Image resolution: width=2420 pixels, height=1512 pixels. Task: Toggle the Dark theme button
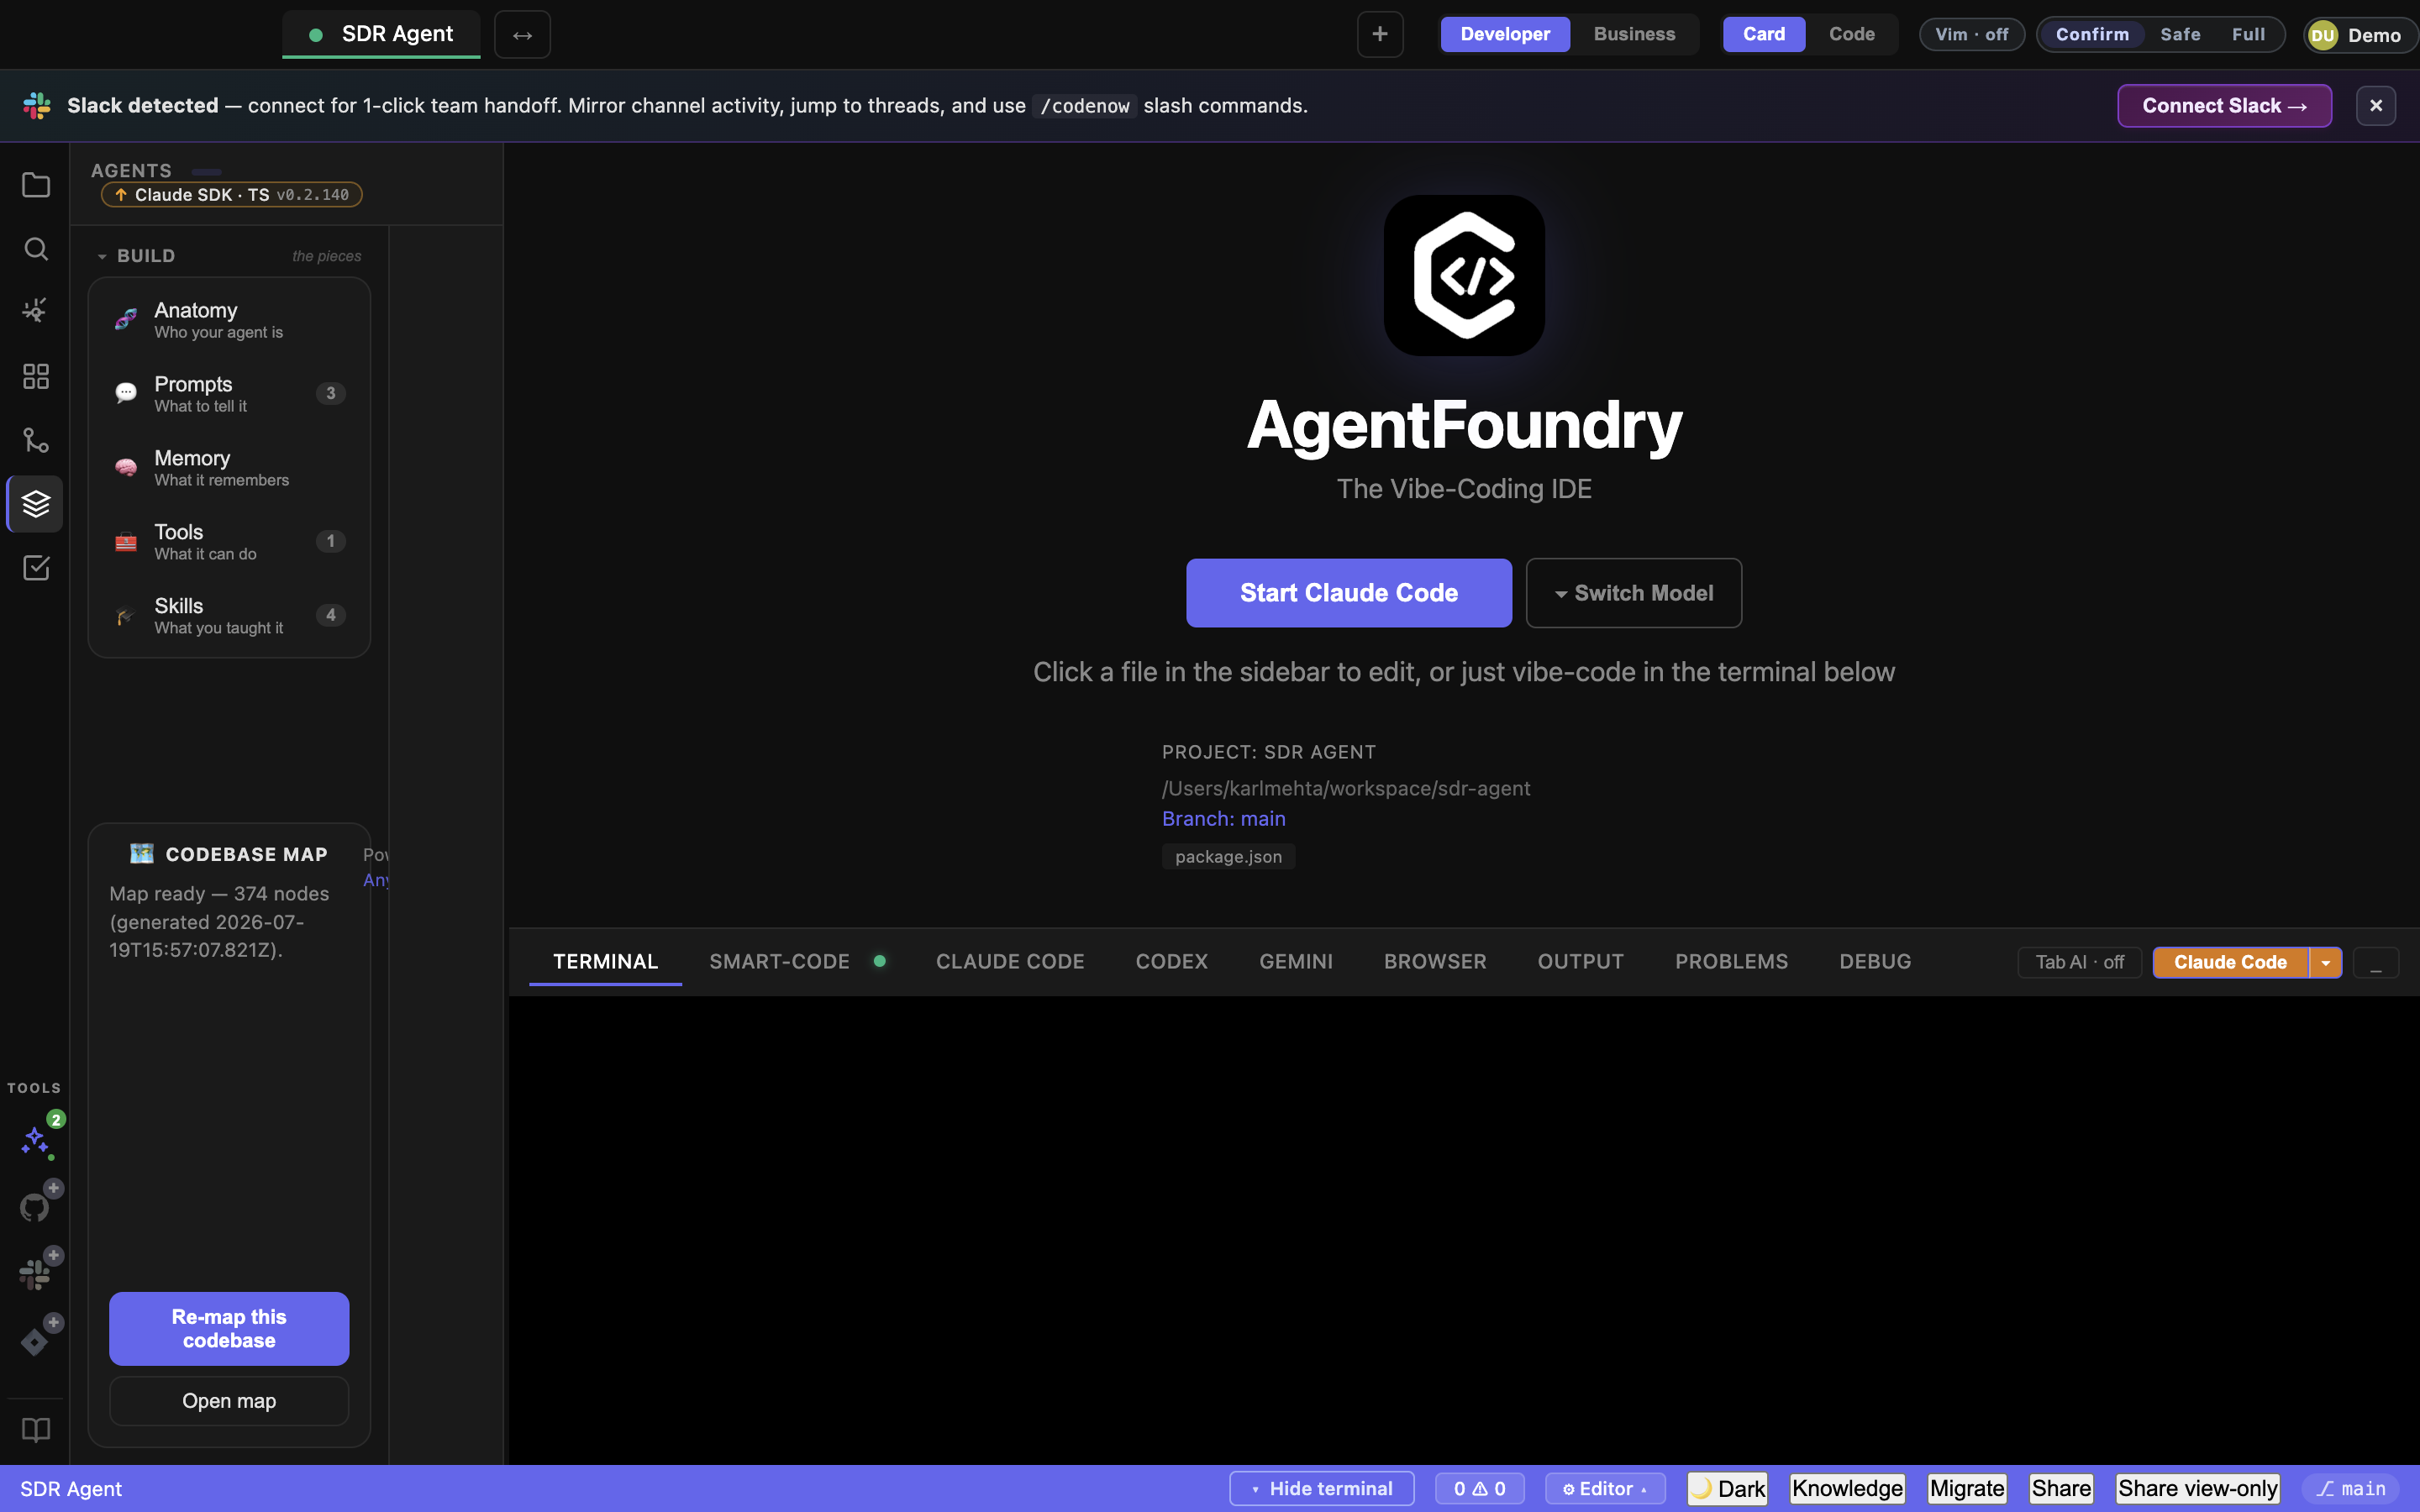click(x=1728, y=1489)
